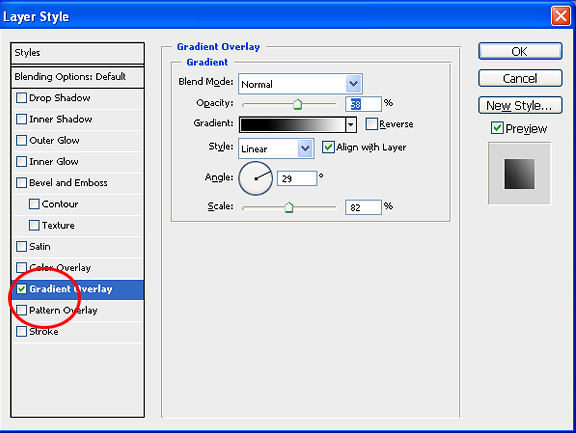Open the Style Linear dropdown
Screen dimensions: 576x433
click(x=305, y=149)
